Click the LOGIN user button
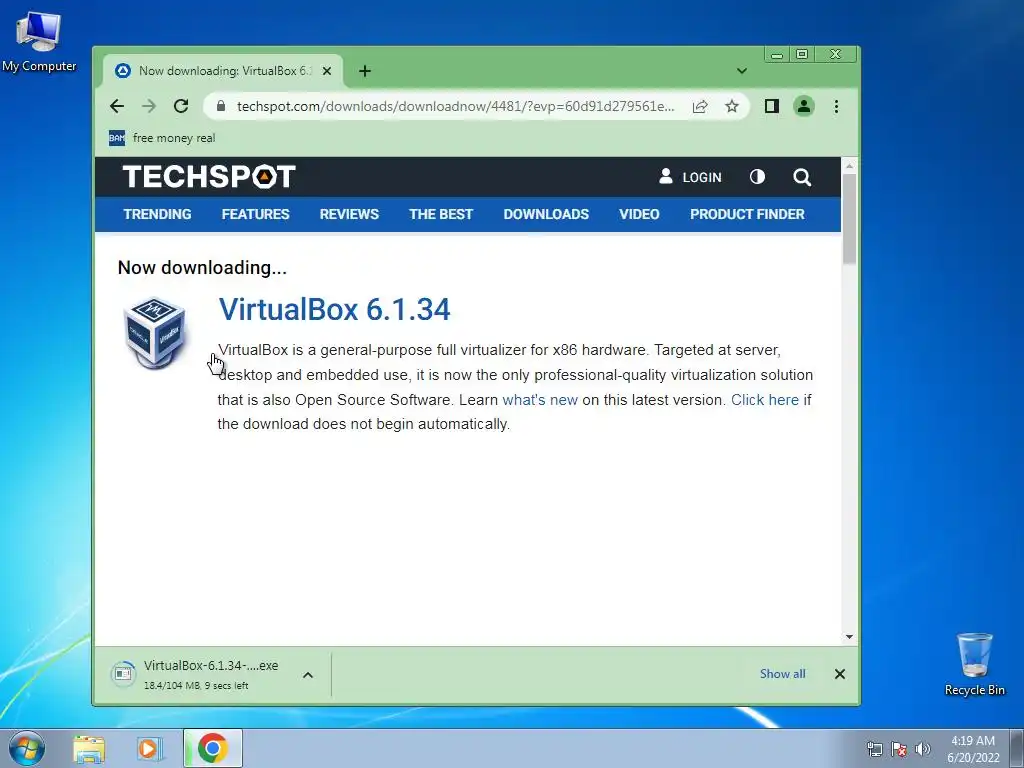Viewport: 1024px width, 768px height. click(x=690, y=177)
